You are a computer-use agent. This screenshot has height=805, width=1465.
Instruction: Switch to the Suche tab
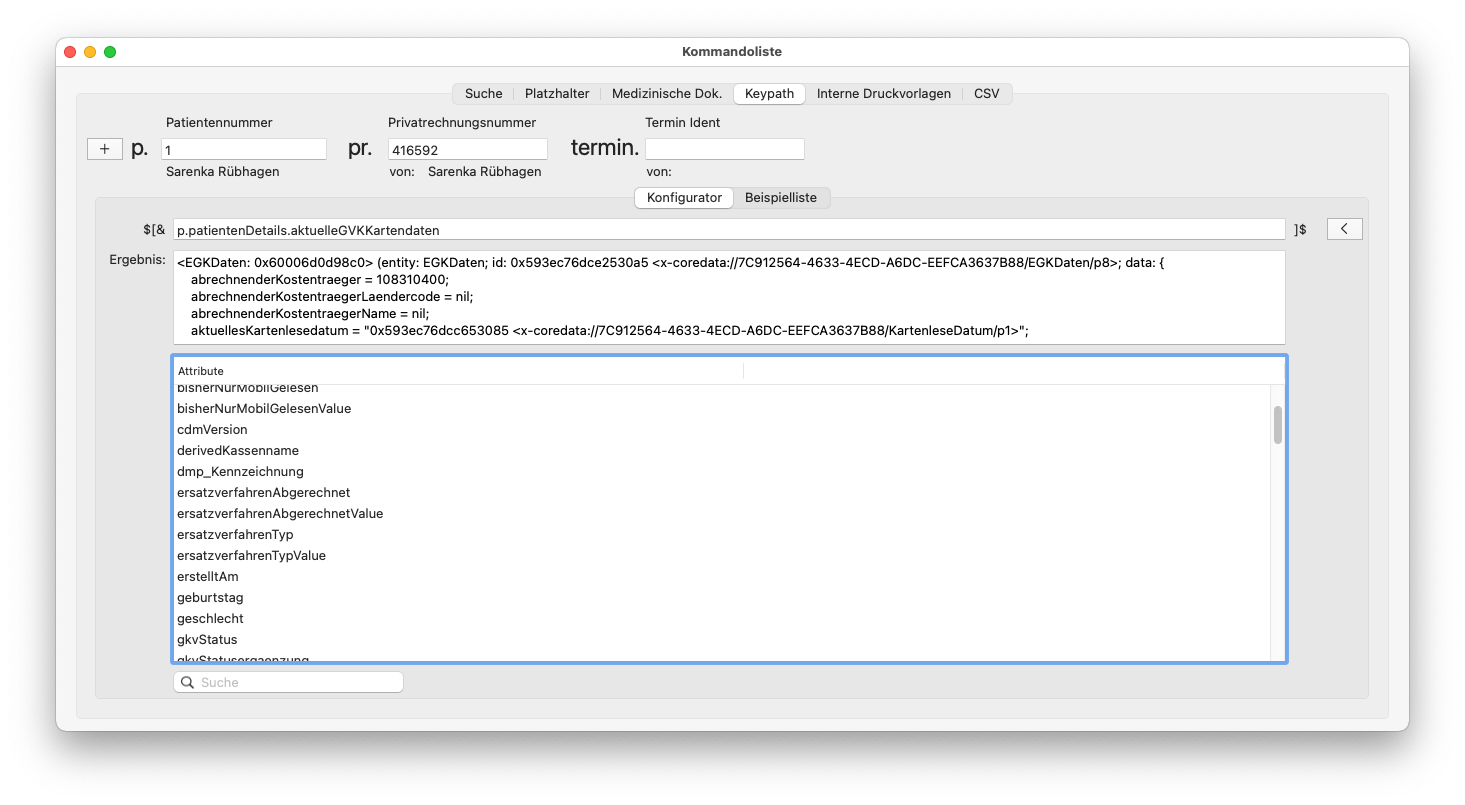pyautogui.click(x=484, y=94)
